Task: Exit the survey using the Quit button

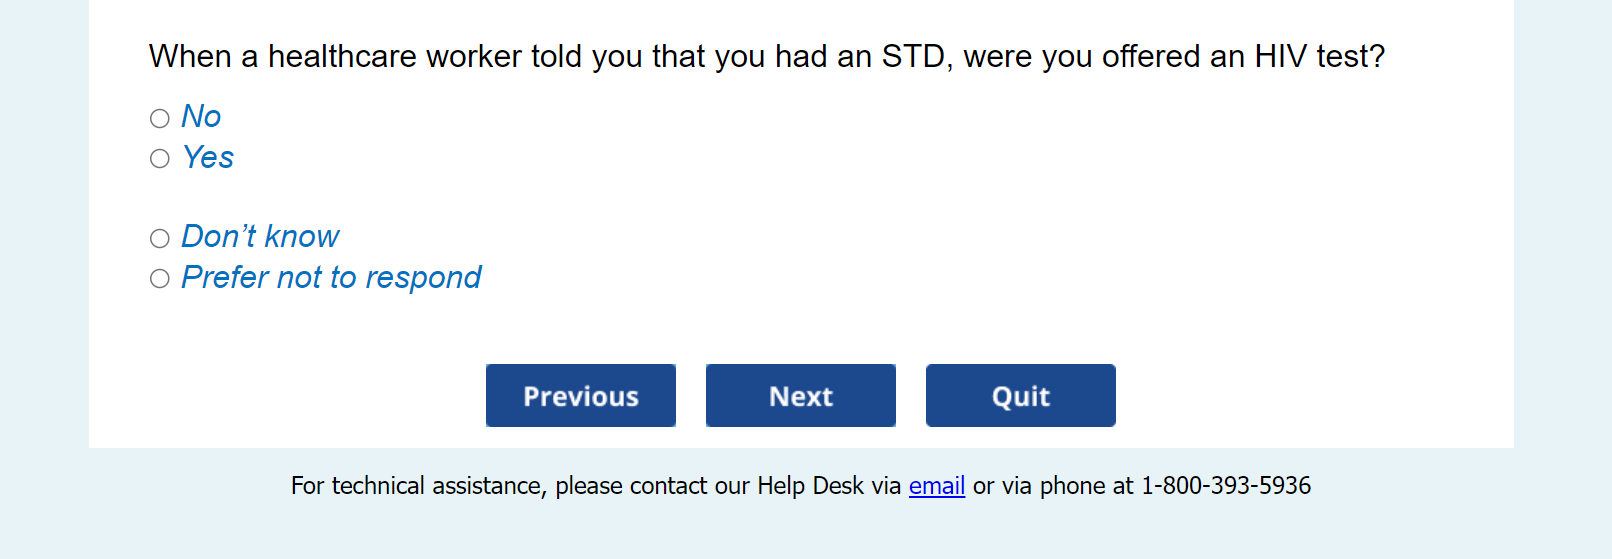Action: coord(1021,396)
